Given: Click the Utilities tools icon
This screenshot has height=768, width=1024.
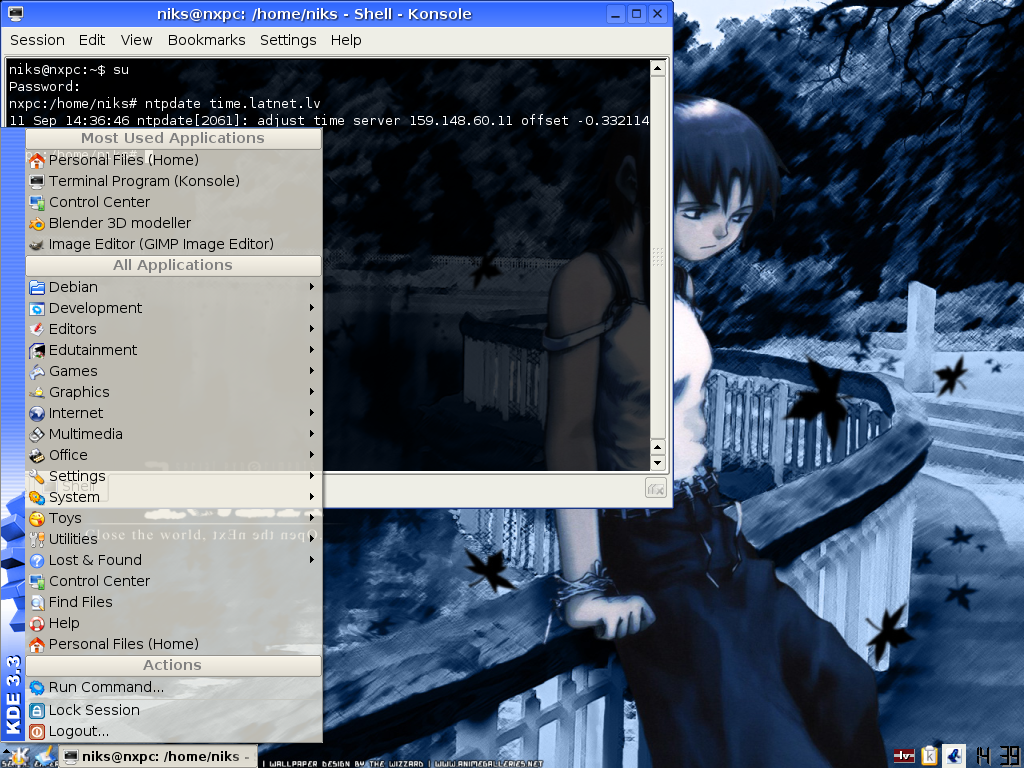Looking at the screenshot, I should pos(37,539).
